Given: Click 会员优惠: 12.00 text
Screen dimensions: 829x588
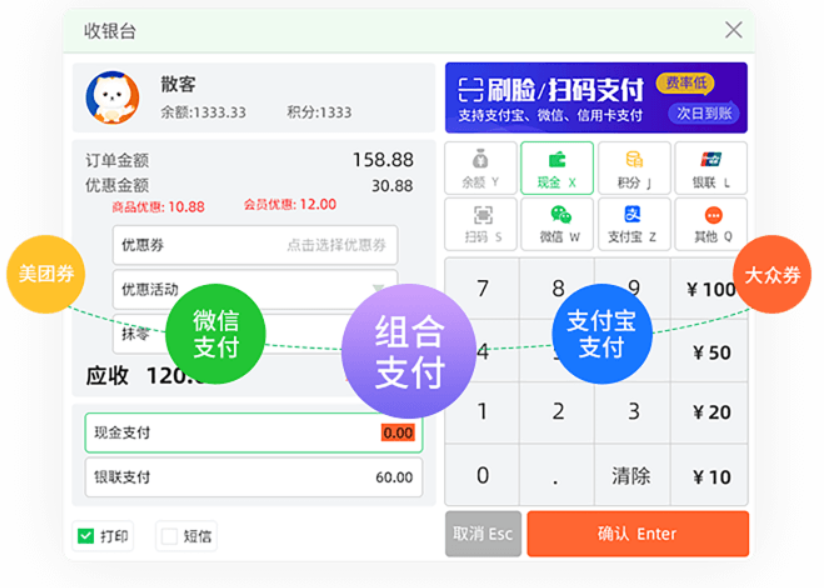Looking at the screenshot, I should coord(290,205).
